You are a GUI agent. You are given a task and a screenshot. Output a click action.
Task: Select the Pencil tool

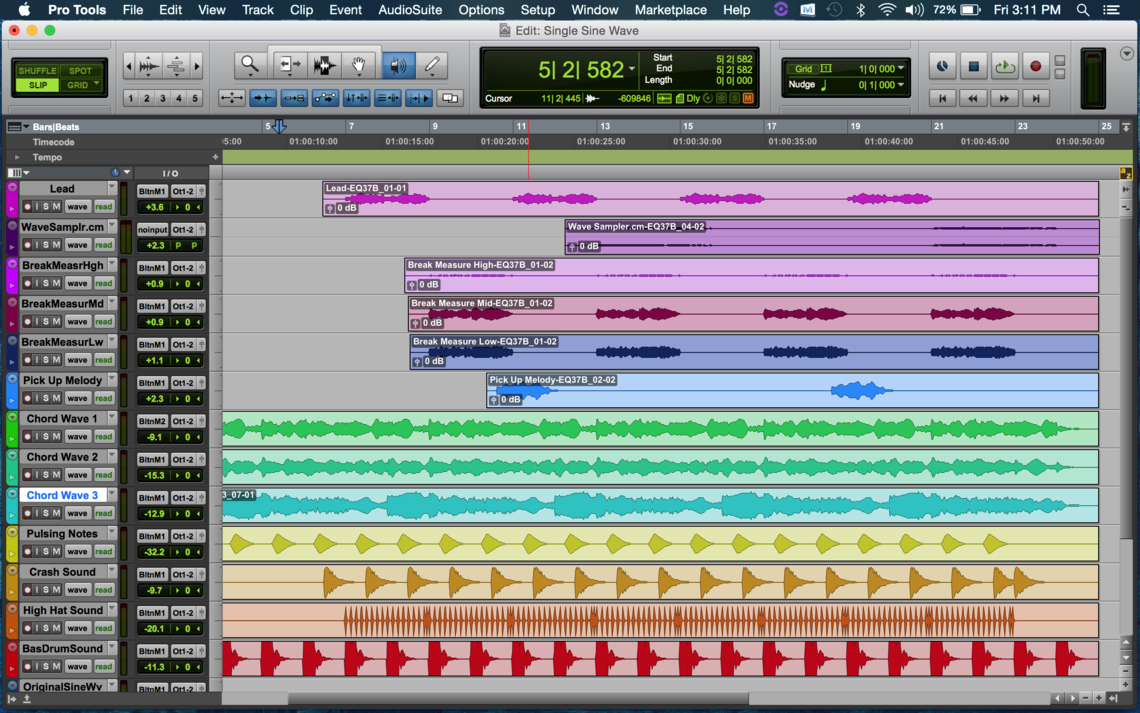432,65
